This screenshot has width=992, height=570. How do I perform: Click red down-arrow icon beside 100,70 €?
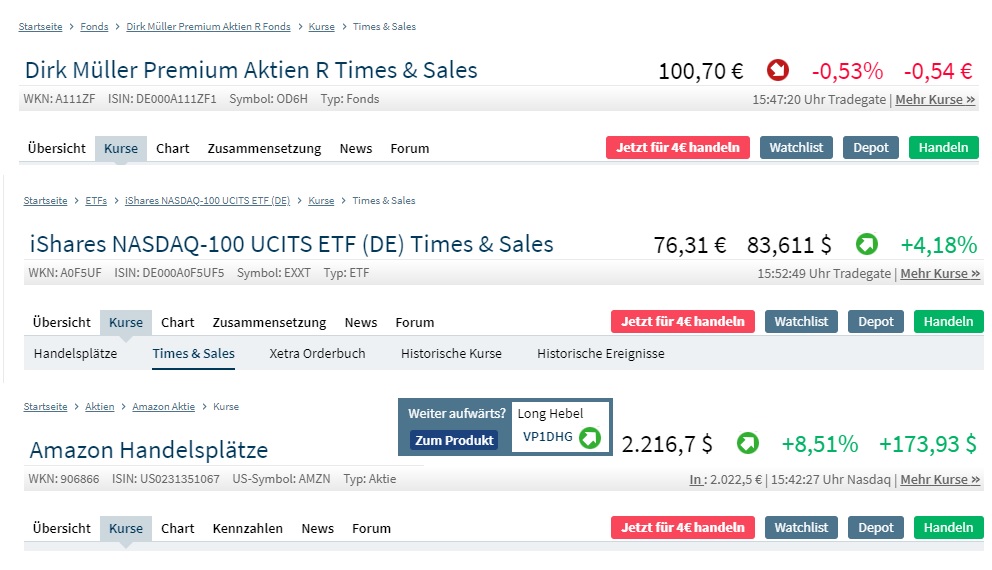click(x=777, y=71)
